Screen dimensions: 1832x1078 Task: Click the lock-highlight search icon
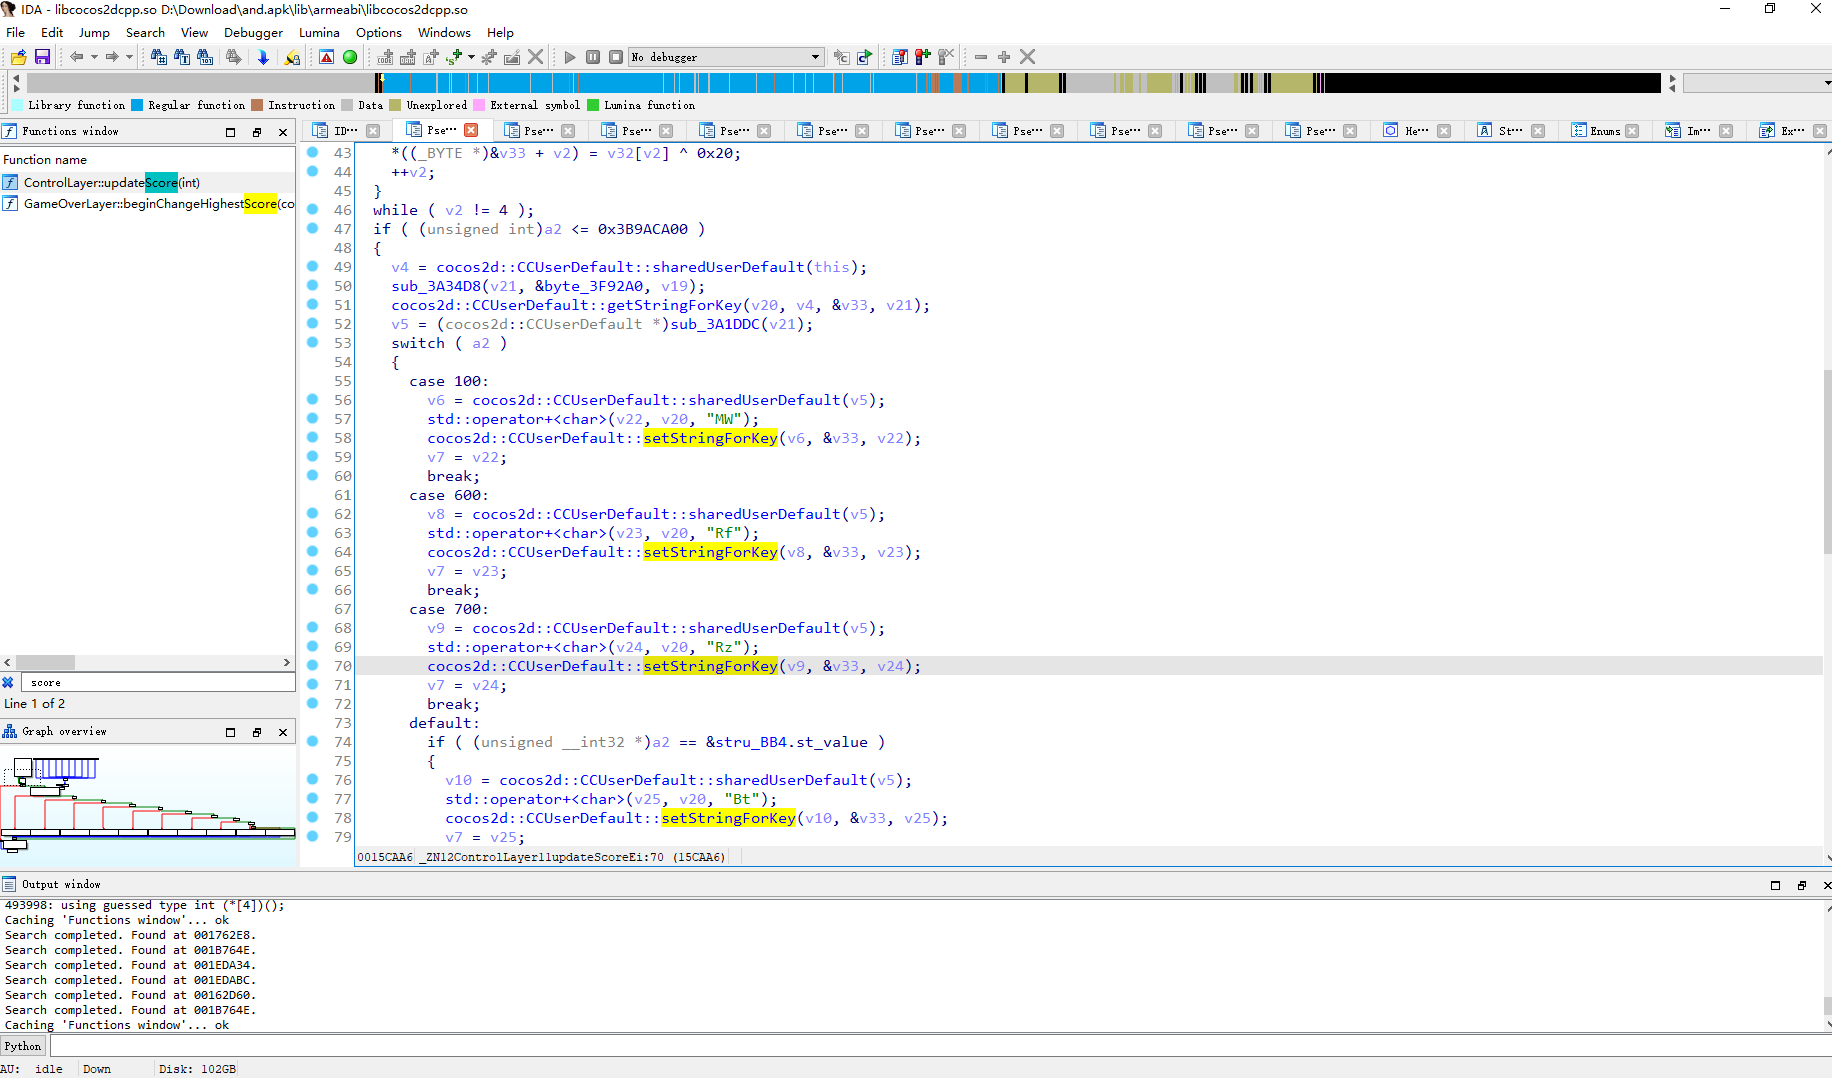[292, 57]
